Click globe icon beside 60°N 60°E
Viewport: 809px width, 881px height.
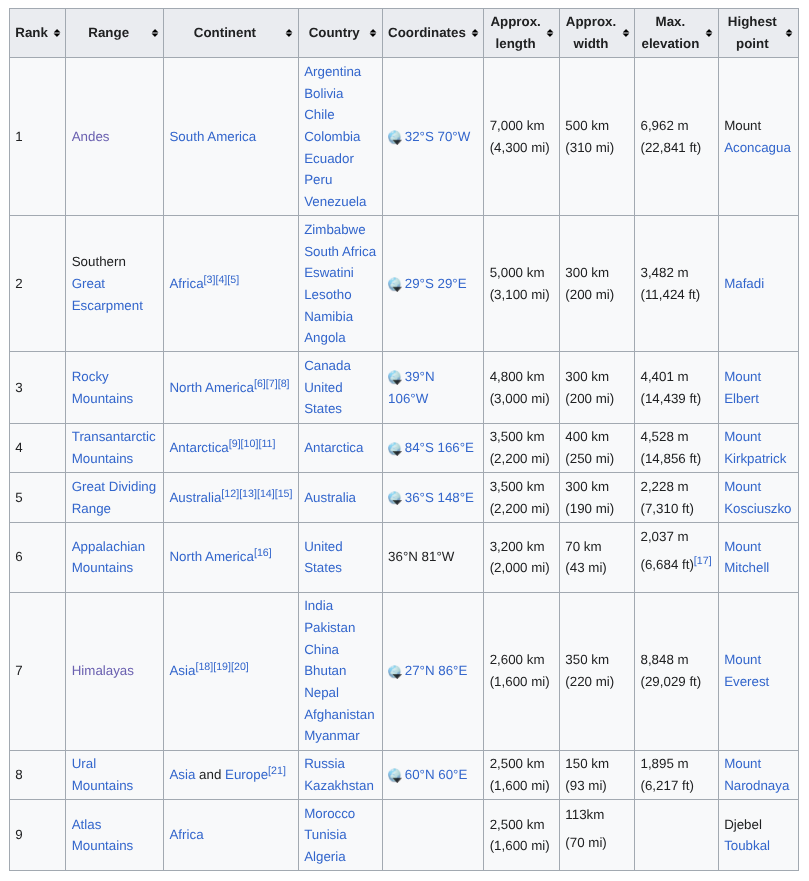tap(395, 775)
